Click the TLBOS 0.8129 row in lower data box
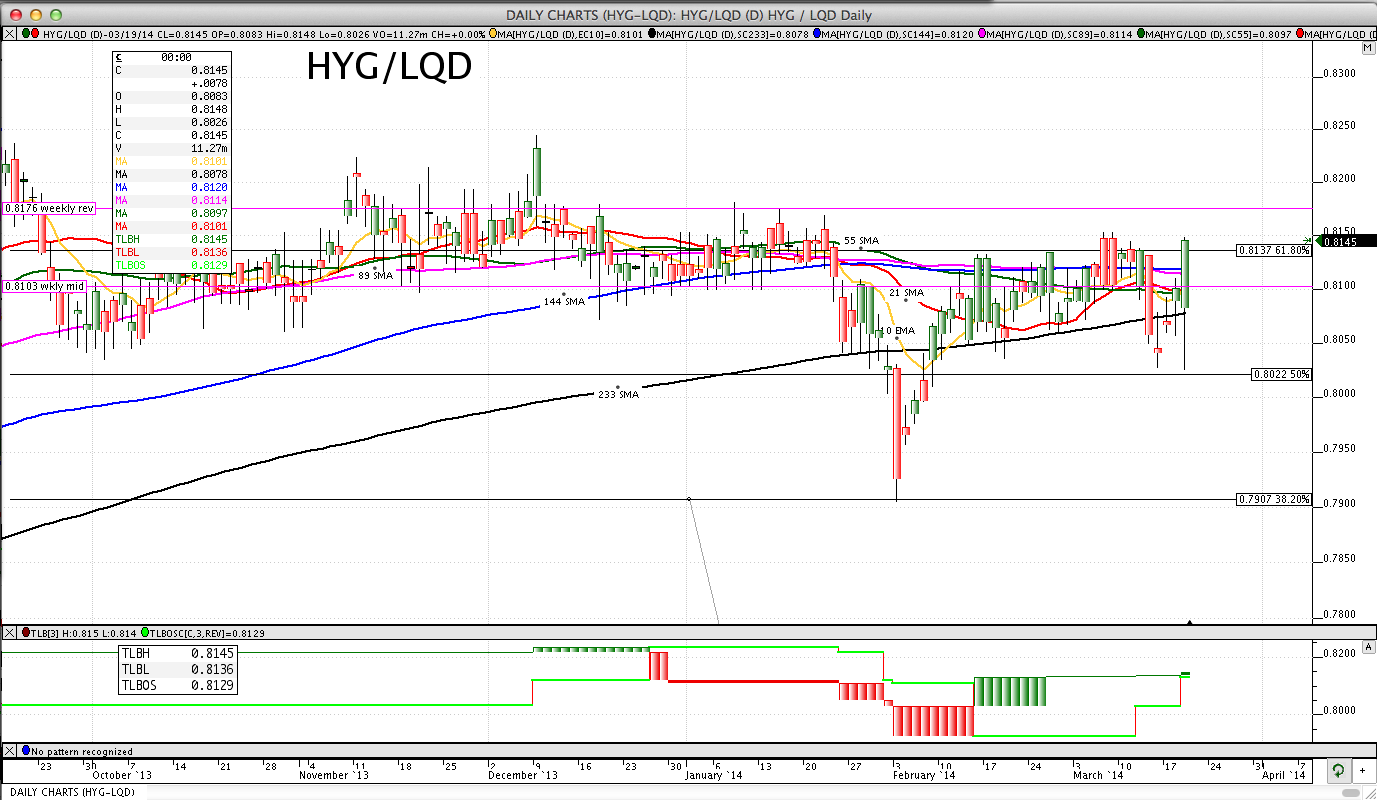The image size is (1377, 800). click(x=179, y=685)
